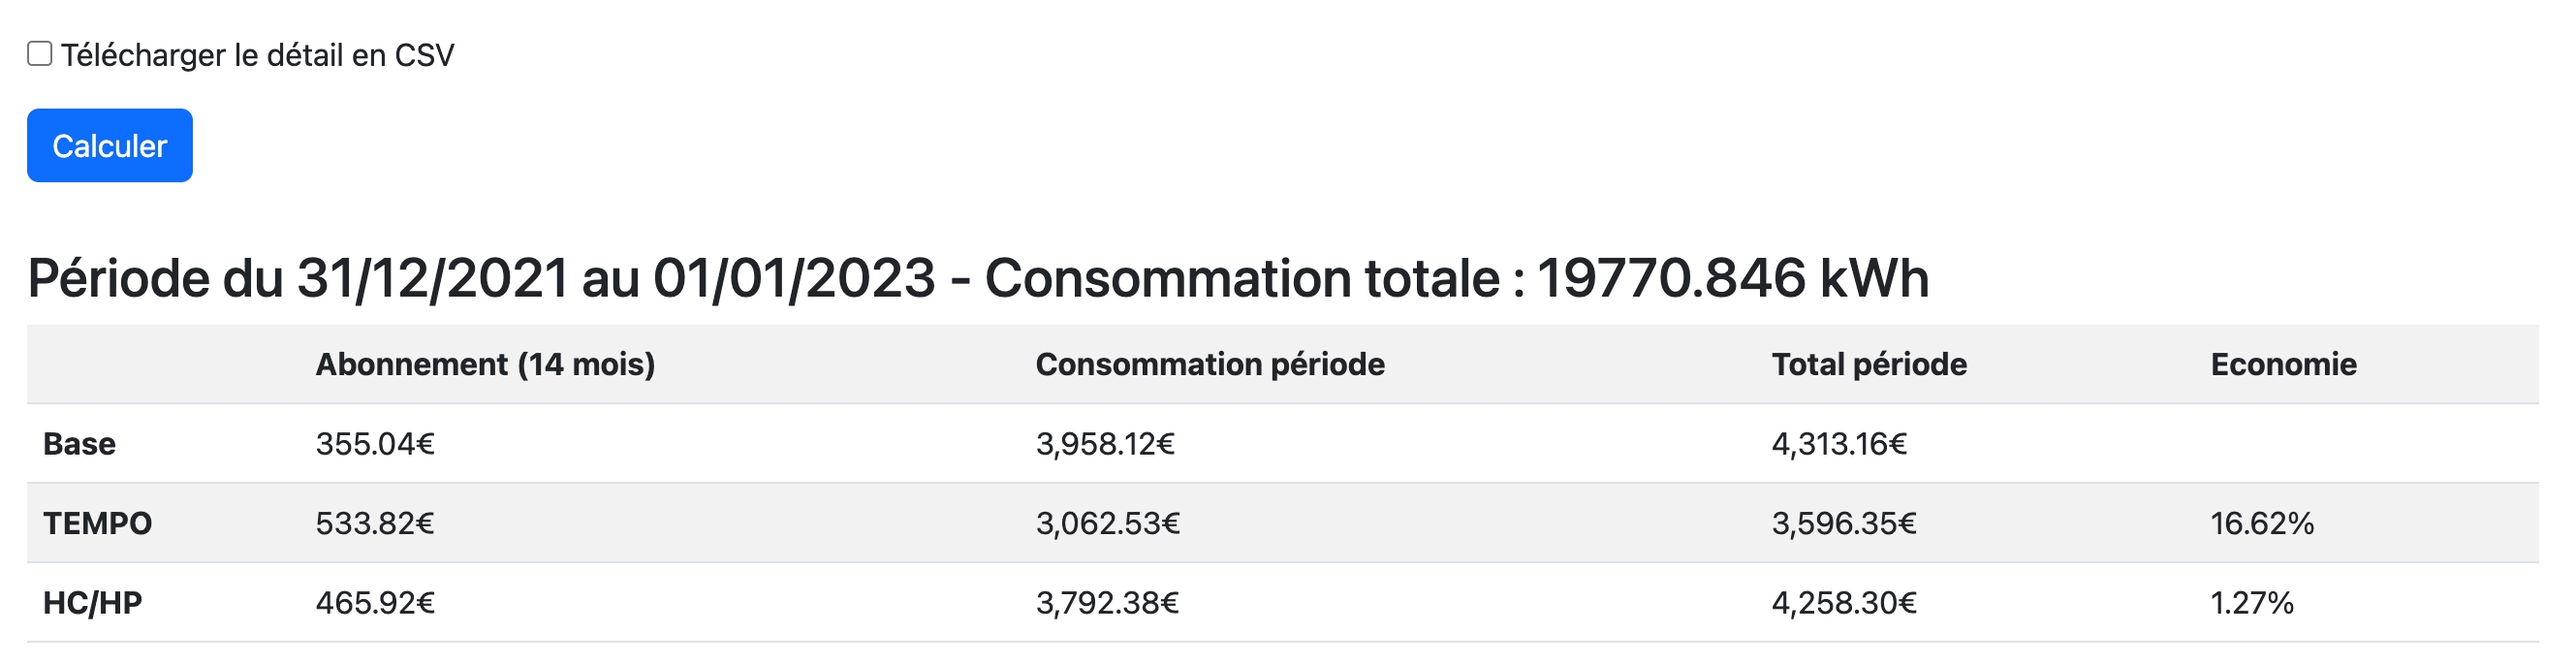Select HC/HP savings value 1.27%

coord(2251,603)
